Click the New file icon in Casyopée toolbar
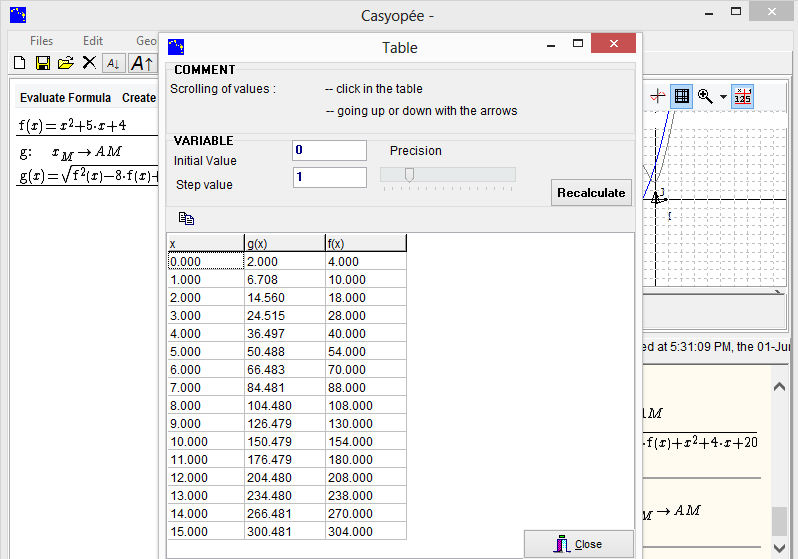The width and height of the screenshot is (798, 559). coord(19,63)
